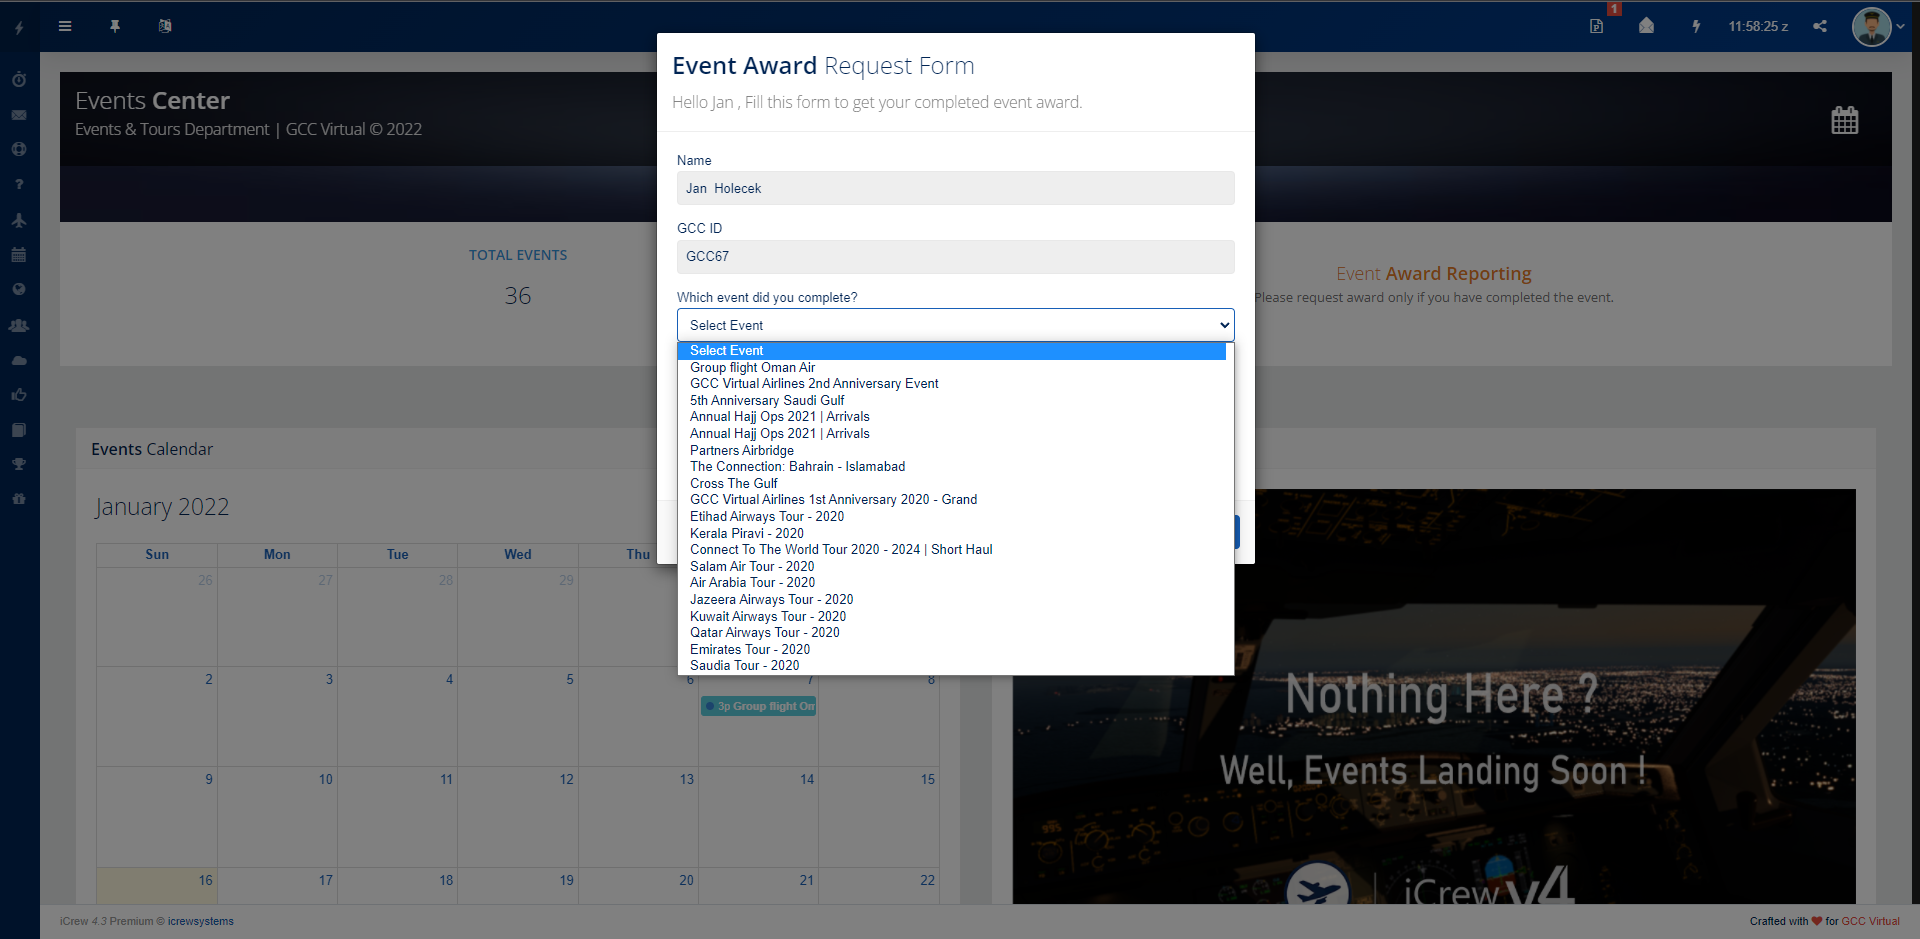Click the 'January 2022' calendar title

(162, 507)
